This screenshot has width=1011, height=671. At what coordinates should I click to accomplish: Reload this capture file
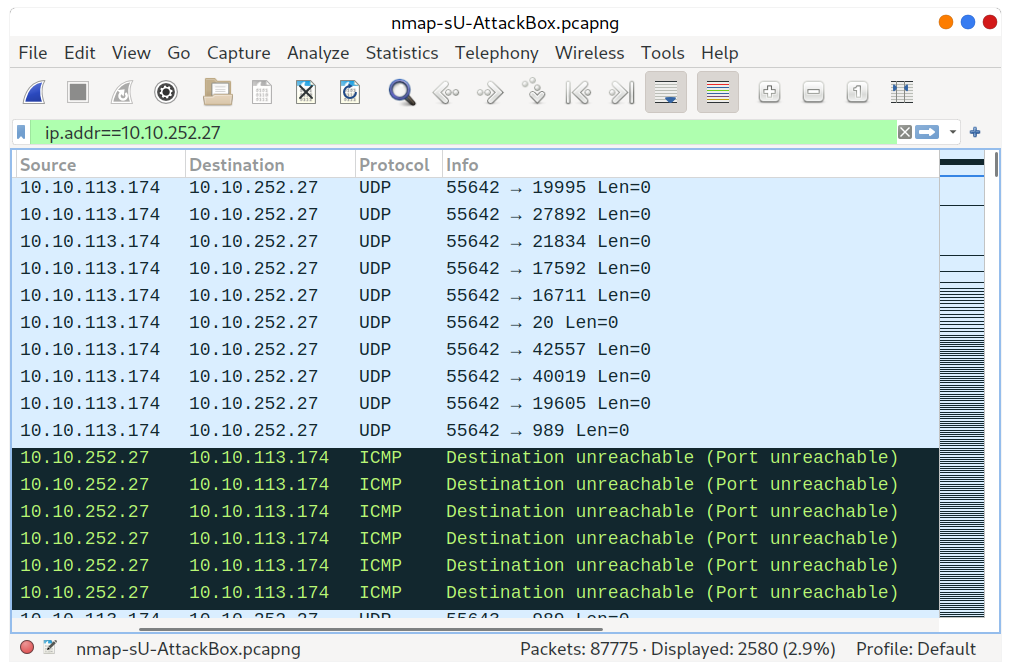[x=349, y=92]
